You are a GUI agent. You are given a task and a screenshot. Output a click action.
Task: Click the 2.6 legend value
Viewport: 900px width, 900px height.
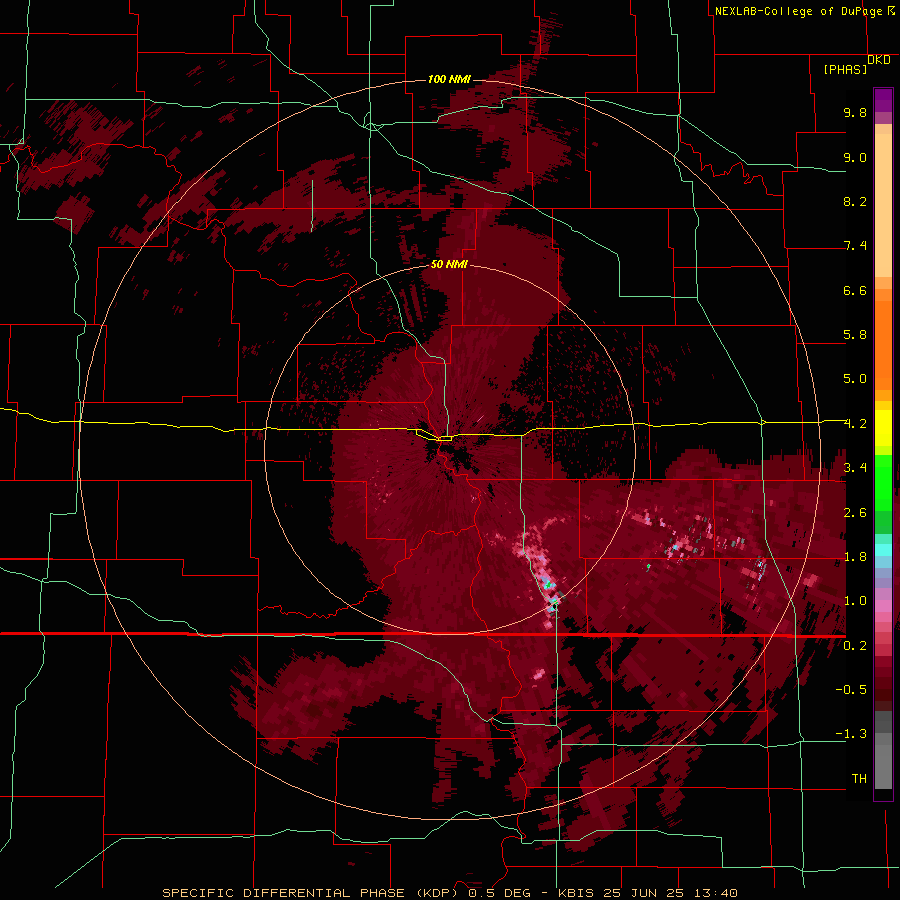[x=855, y=513]
